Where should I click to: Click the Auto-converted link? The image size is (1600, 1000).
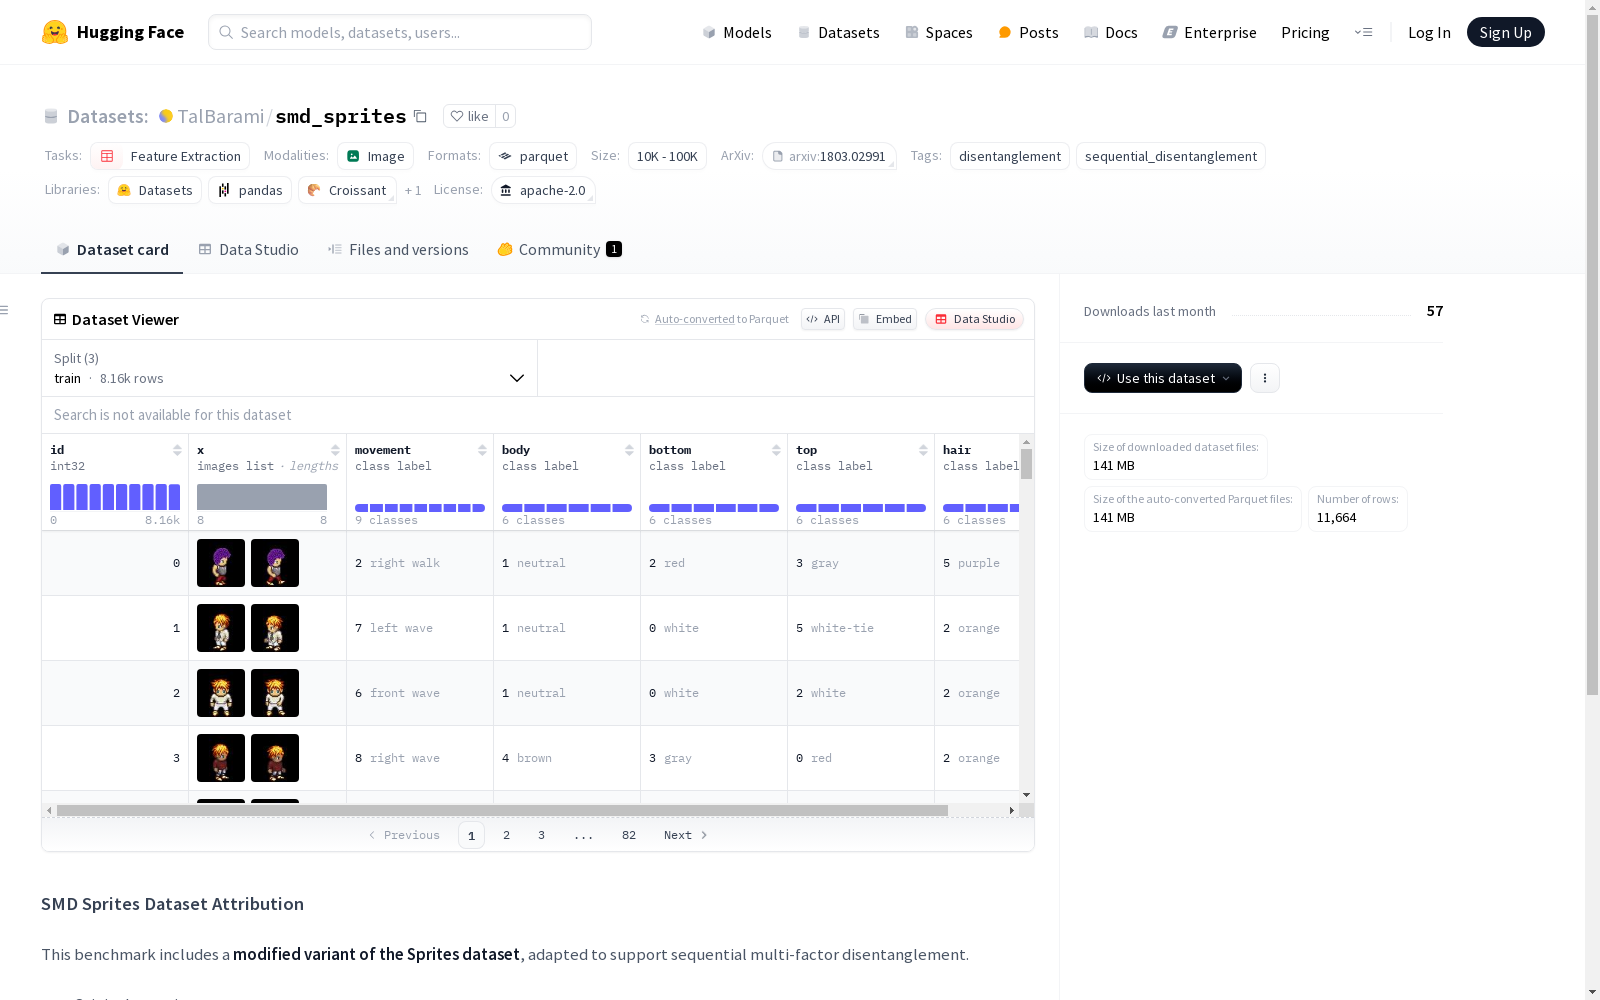[x=695, y=319]
